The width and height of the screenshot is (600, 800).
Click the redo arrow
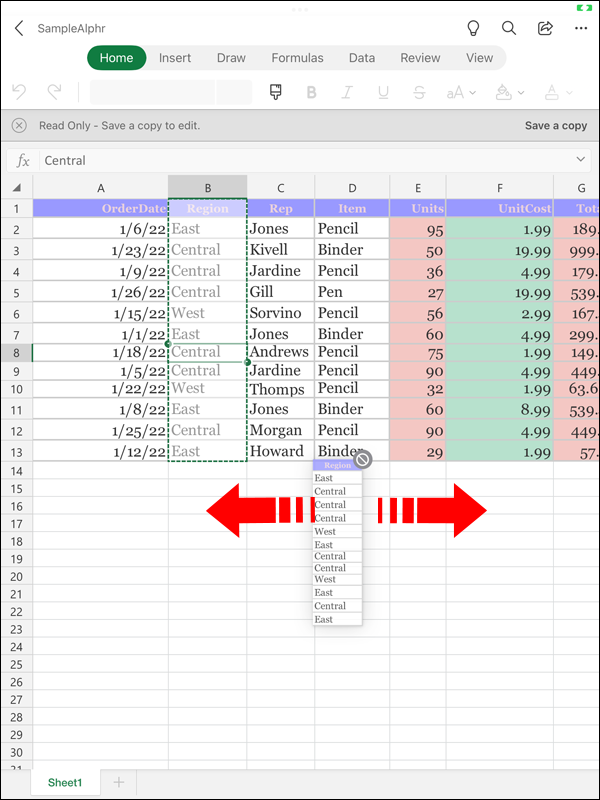point(54,92)
